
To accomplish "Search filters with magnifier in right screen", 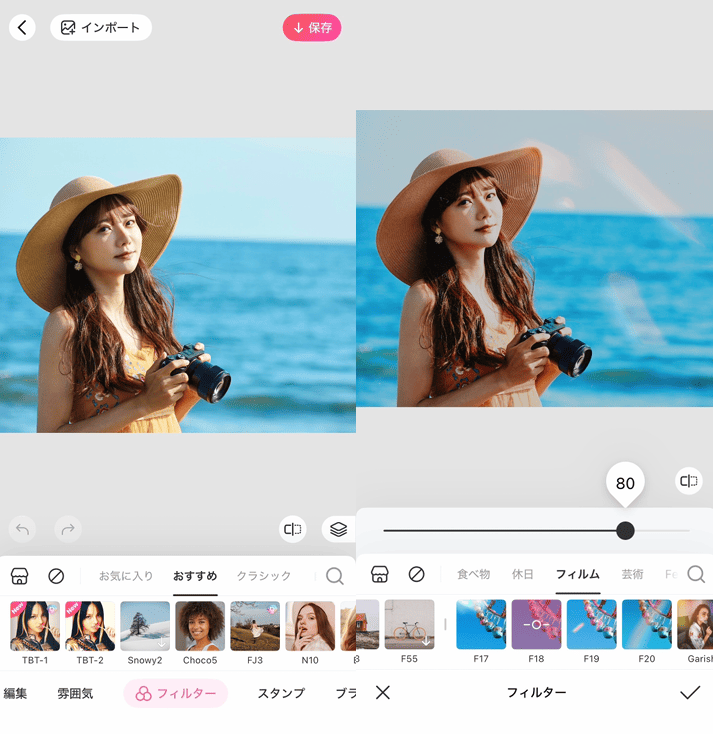I will 696,574.
